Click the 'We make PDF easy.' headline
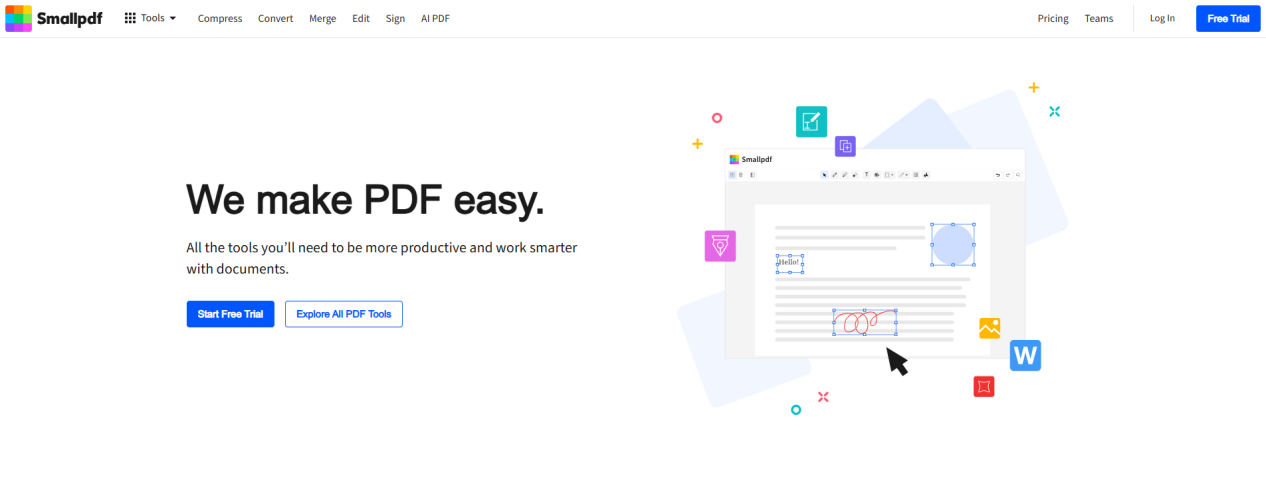This screenshot has width=1266, height=490. [366, 200]
